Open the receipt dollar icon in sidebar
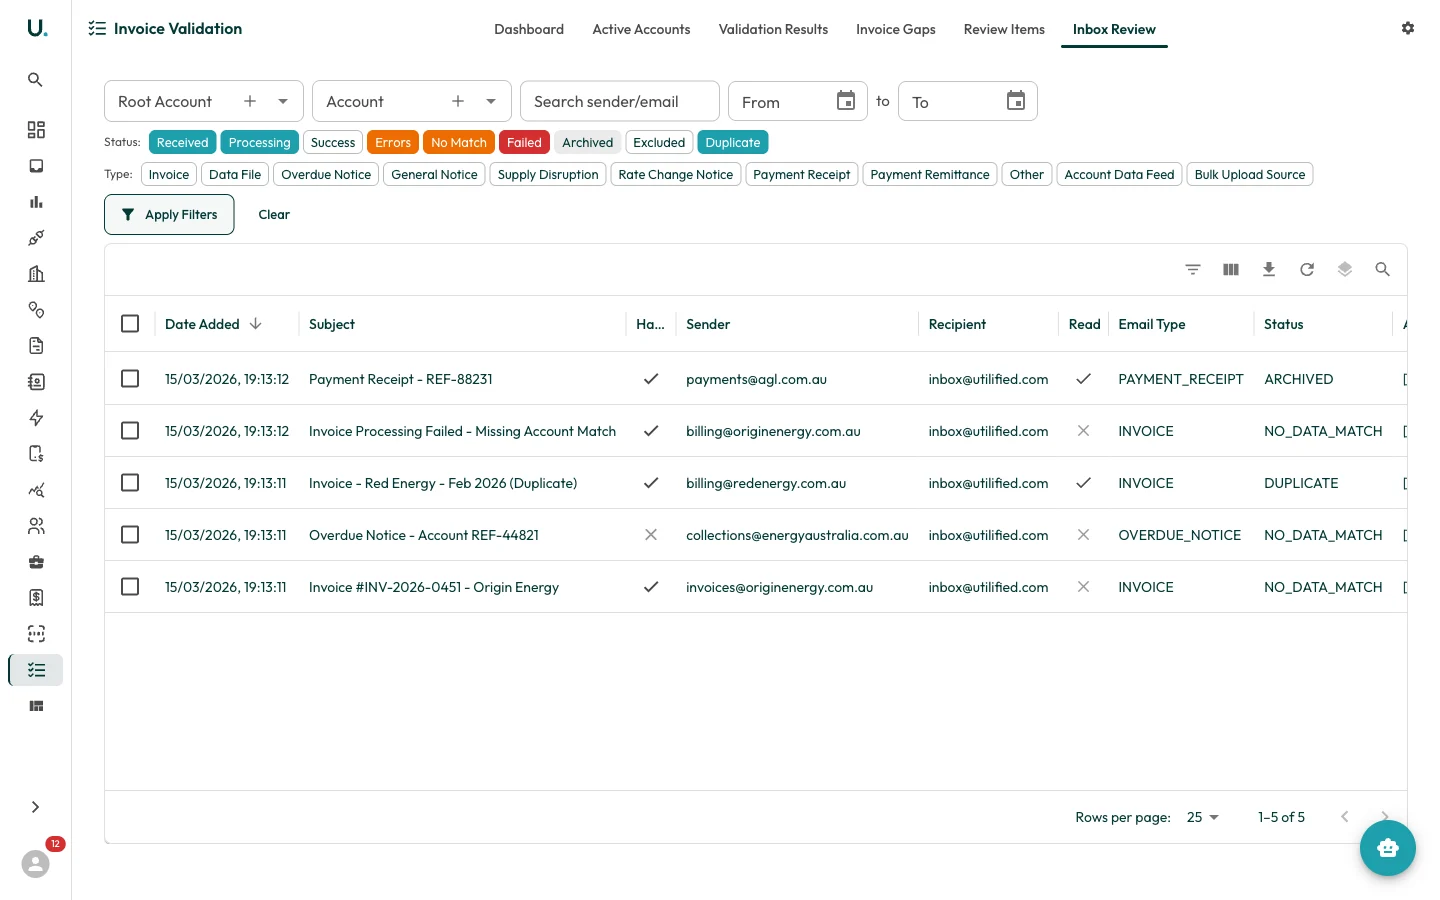This screenshot has width=1440, height=900. pos(36,598)
